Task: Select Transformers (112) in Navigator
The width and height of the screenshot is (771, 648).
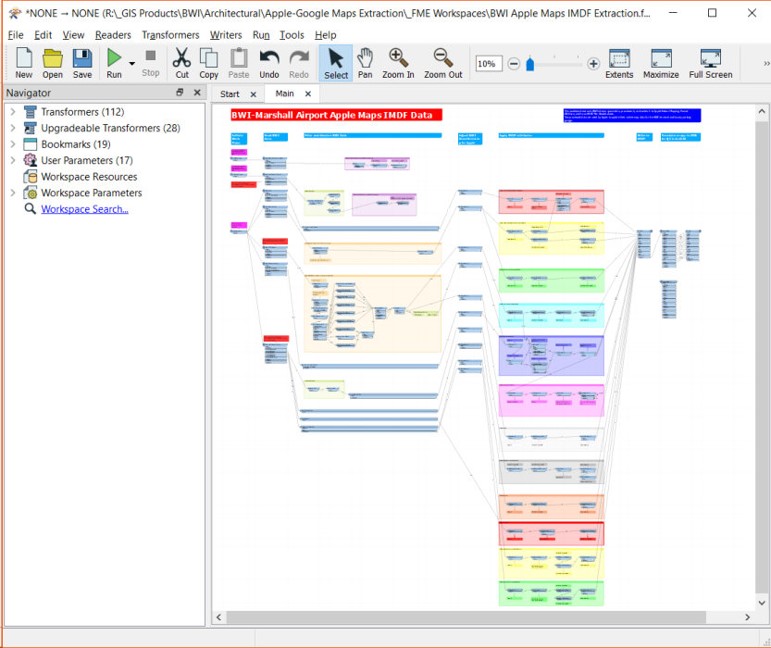Action: [82, 112]
